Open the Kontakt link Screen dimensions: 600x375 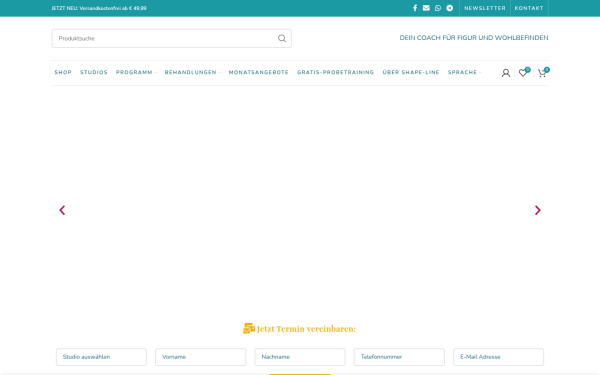pos(529,8)
